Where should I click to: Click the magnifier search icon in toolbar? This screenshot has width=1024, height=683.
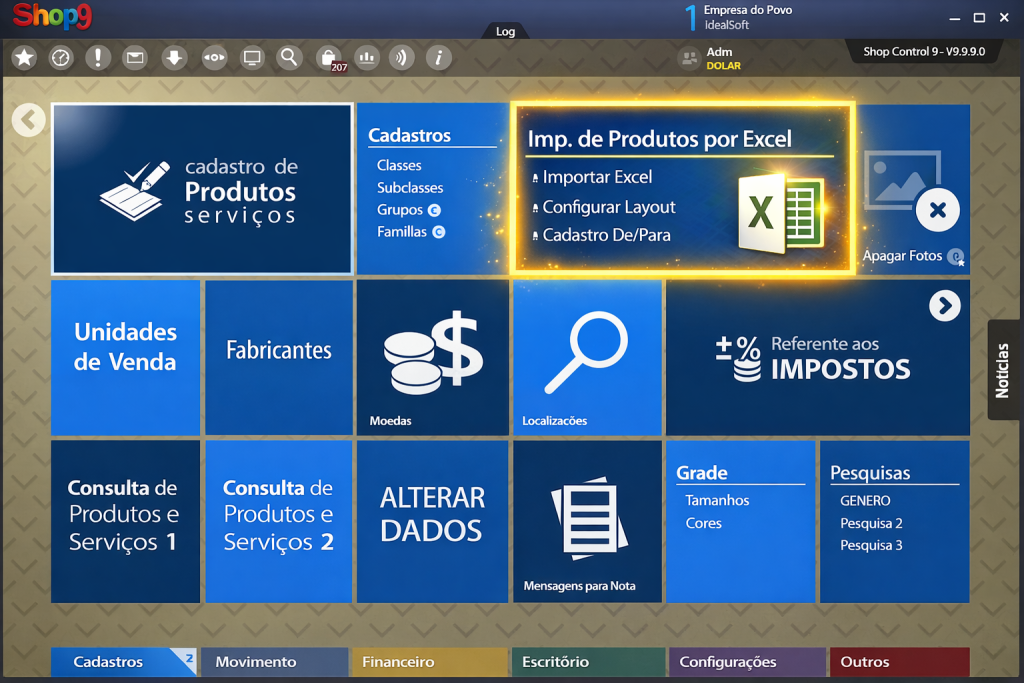(x=289, y=58)
